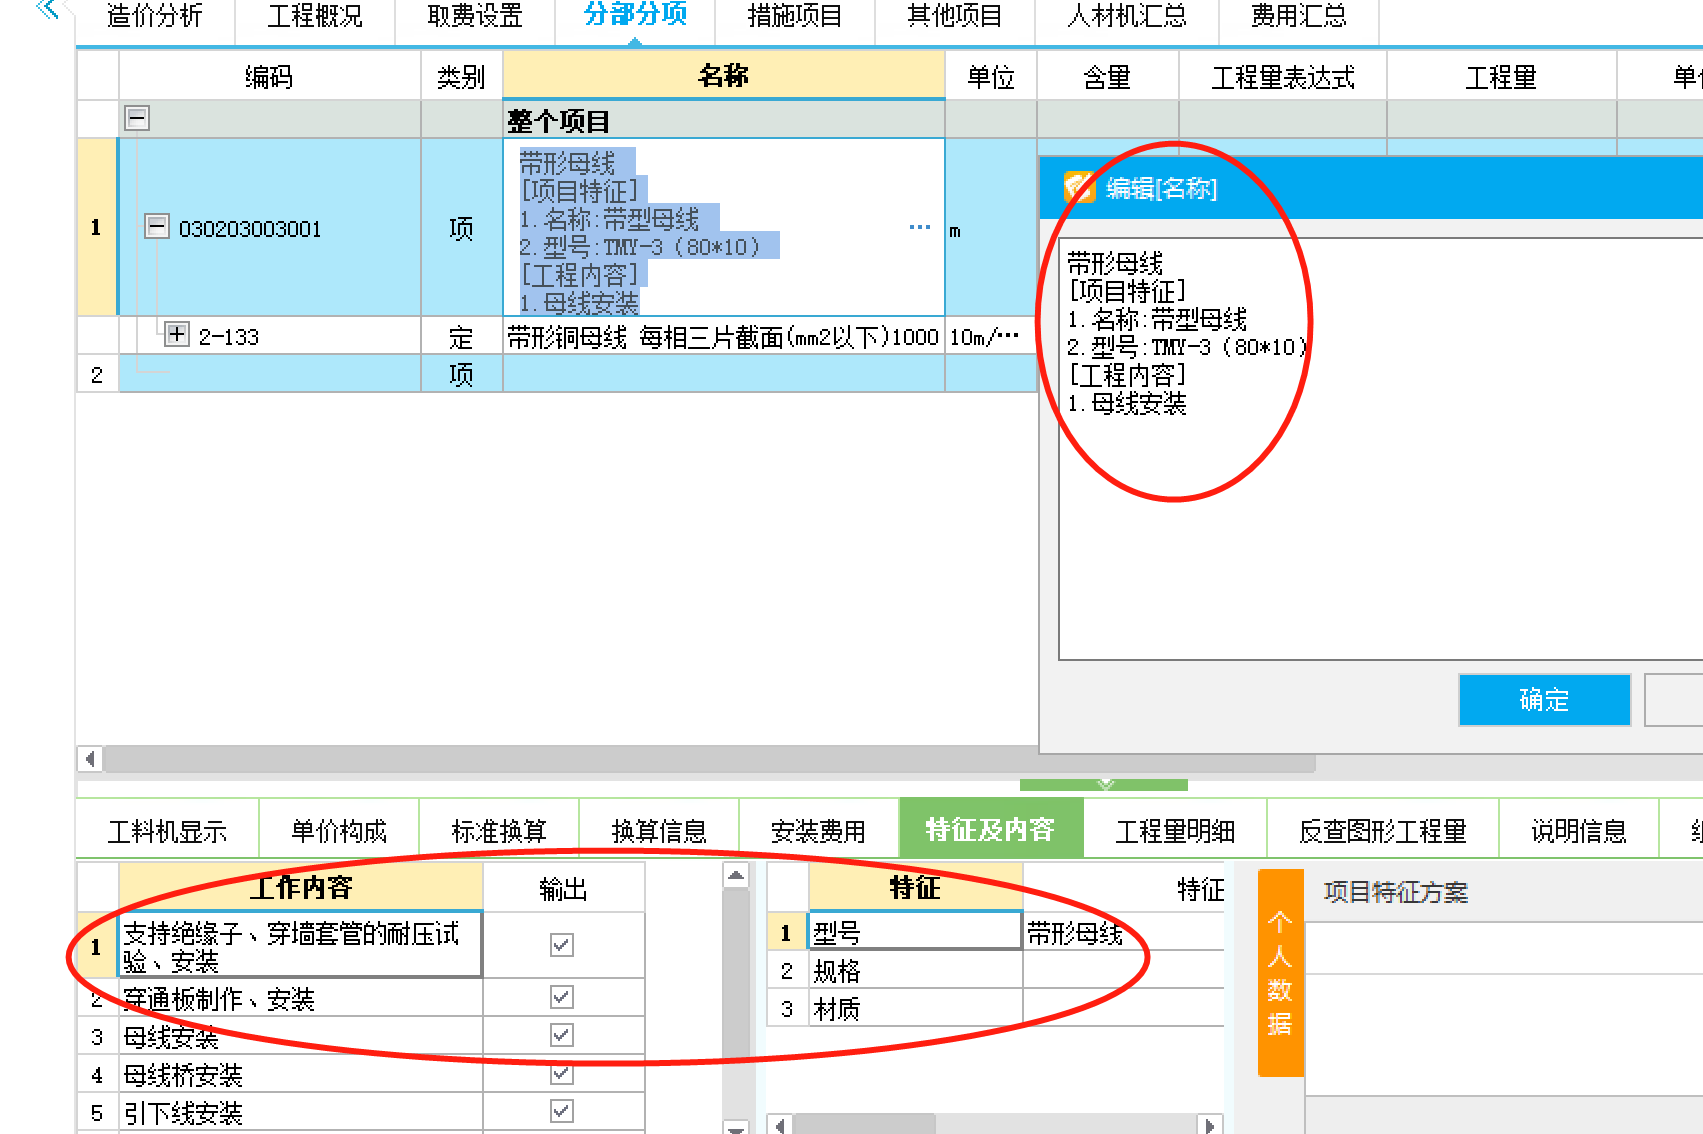Viewport: 1703px width, 1134px height.
Task: Click feature table horizontal scrollbar right arrow
Action: click(x=1210, y=1124)
